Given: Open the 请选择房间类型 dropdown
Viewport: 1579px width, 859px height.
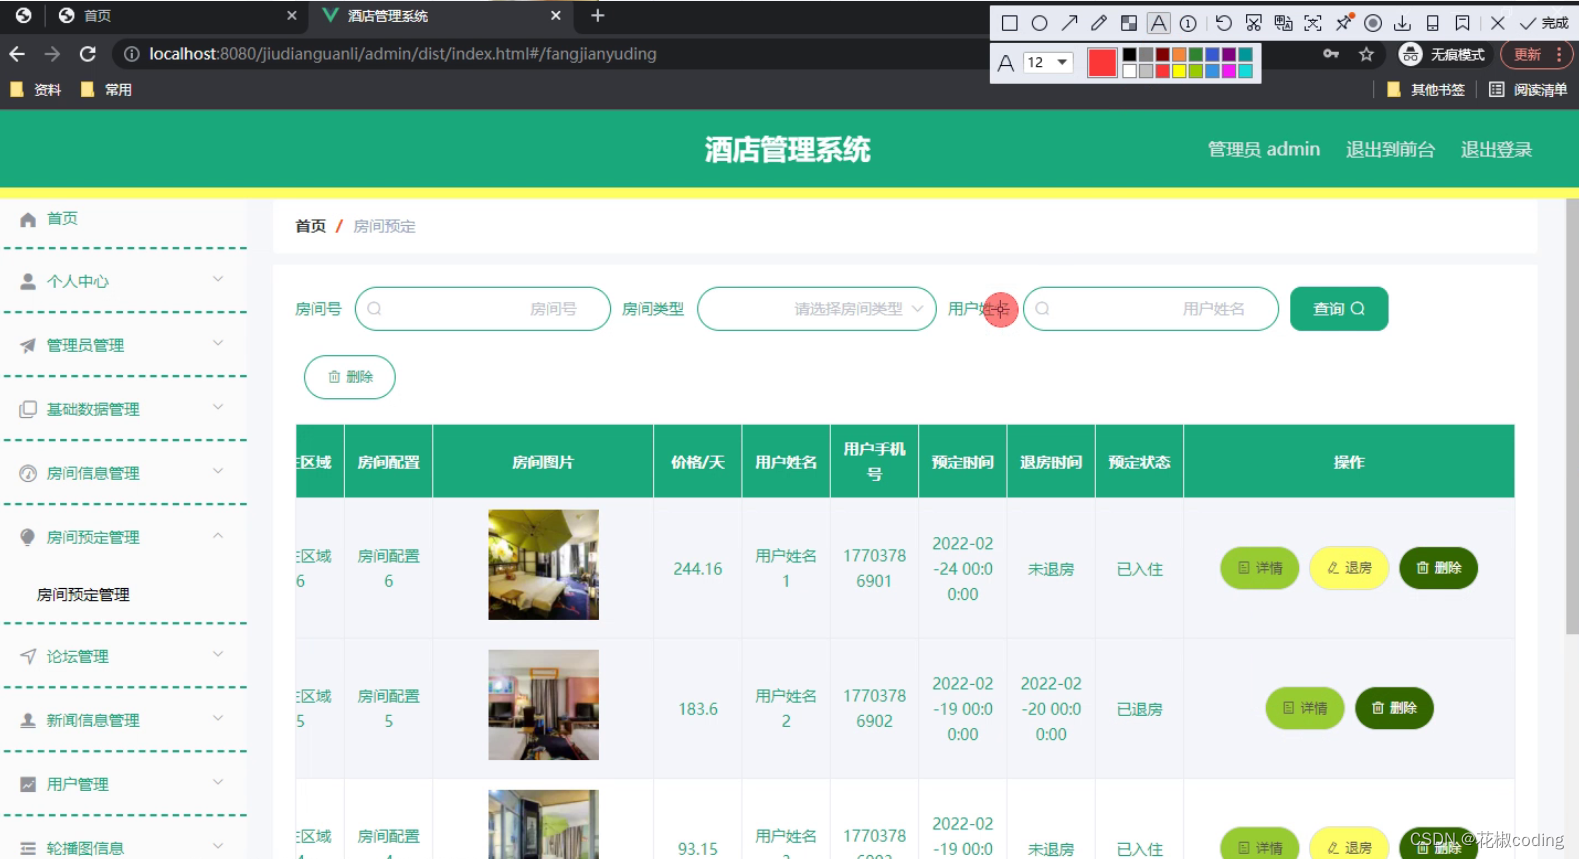Looking at the screenshot, I should pos(817,309).
